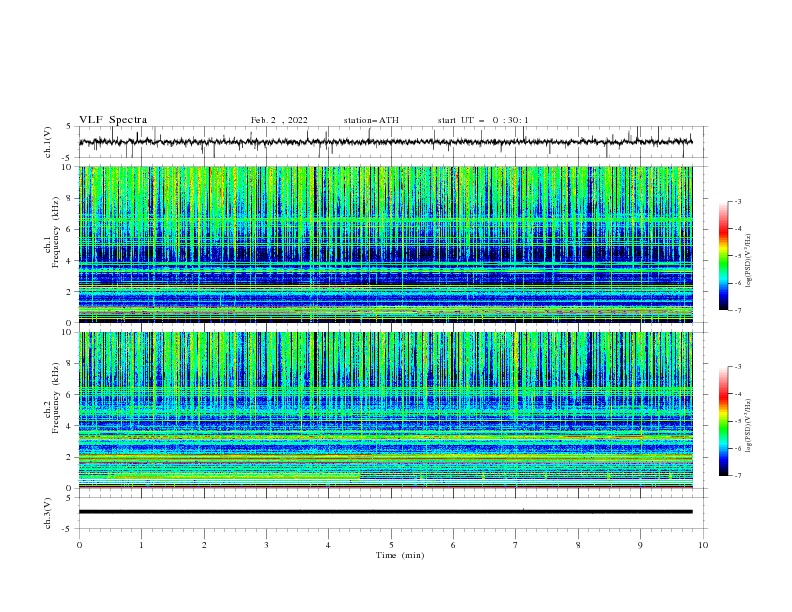The height and width of the screenshot is (612, 792).
Task: Click the ch.1 PSD color scale bar
Action: [x=723, y=256]
